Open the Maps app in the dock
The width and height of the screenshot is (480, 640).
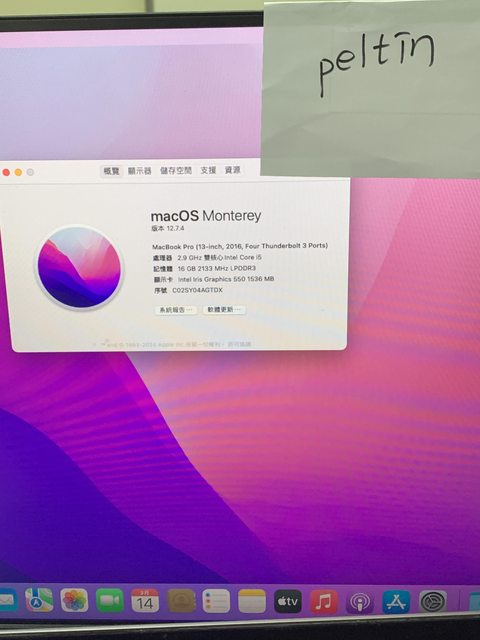39,600
